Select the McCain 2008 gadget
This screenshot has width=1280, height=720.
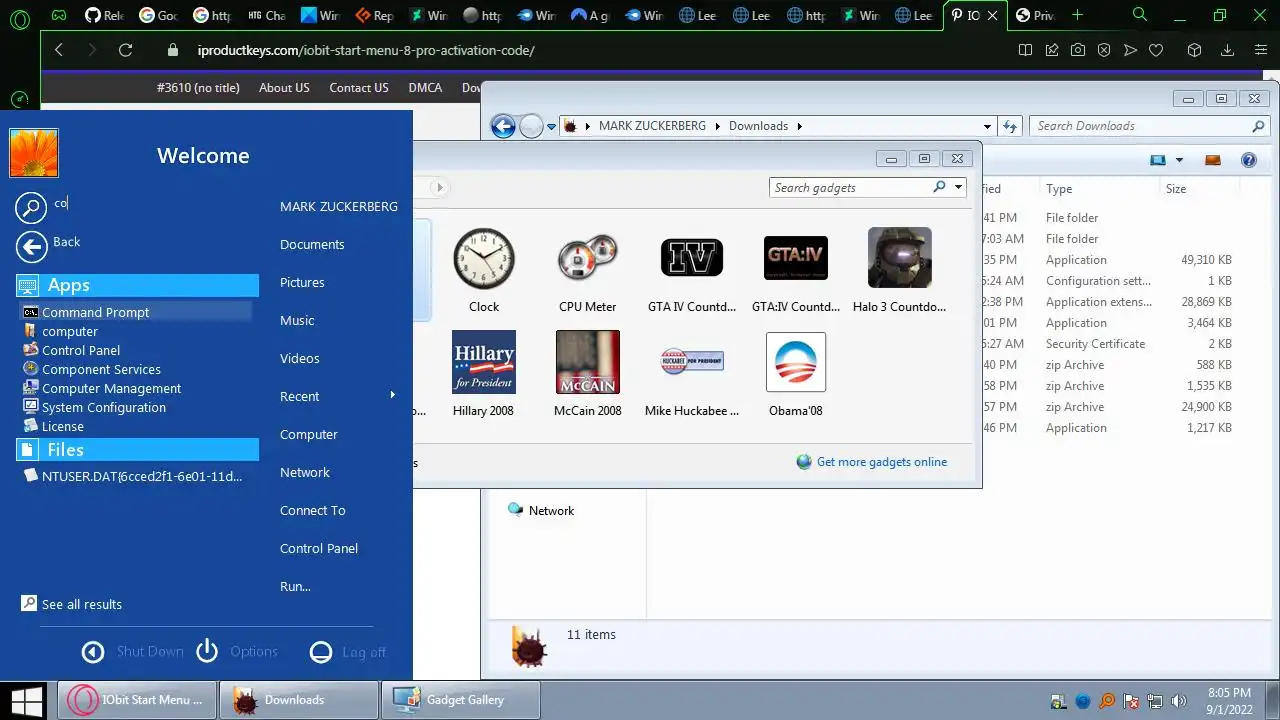click(588, 374)
